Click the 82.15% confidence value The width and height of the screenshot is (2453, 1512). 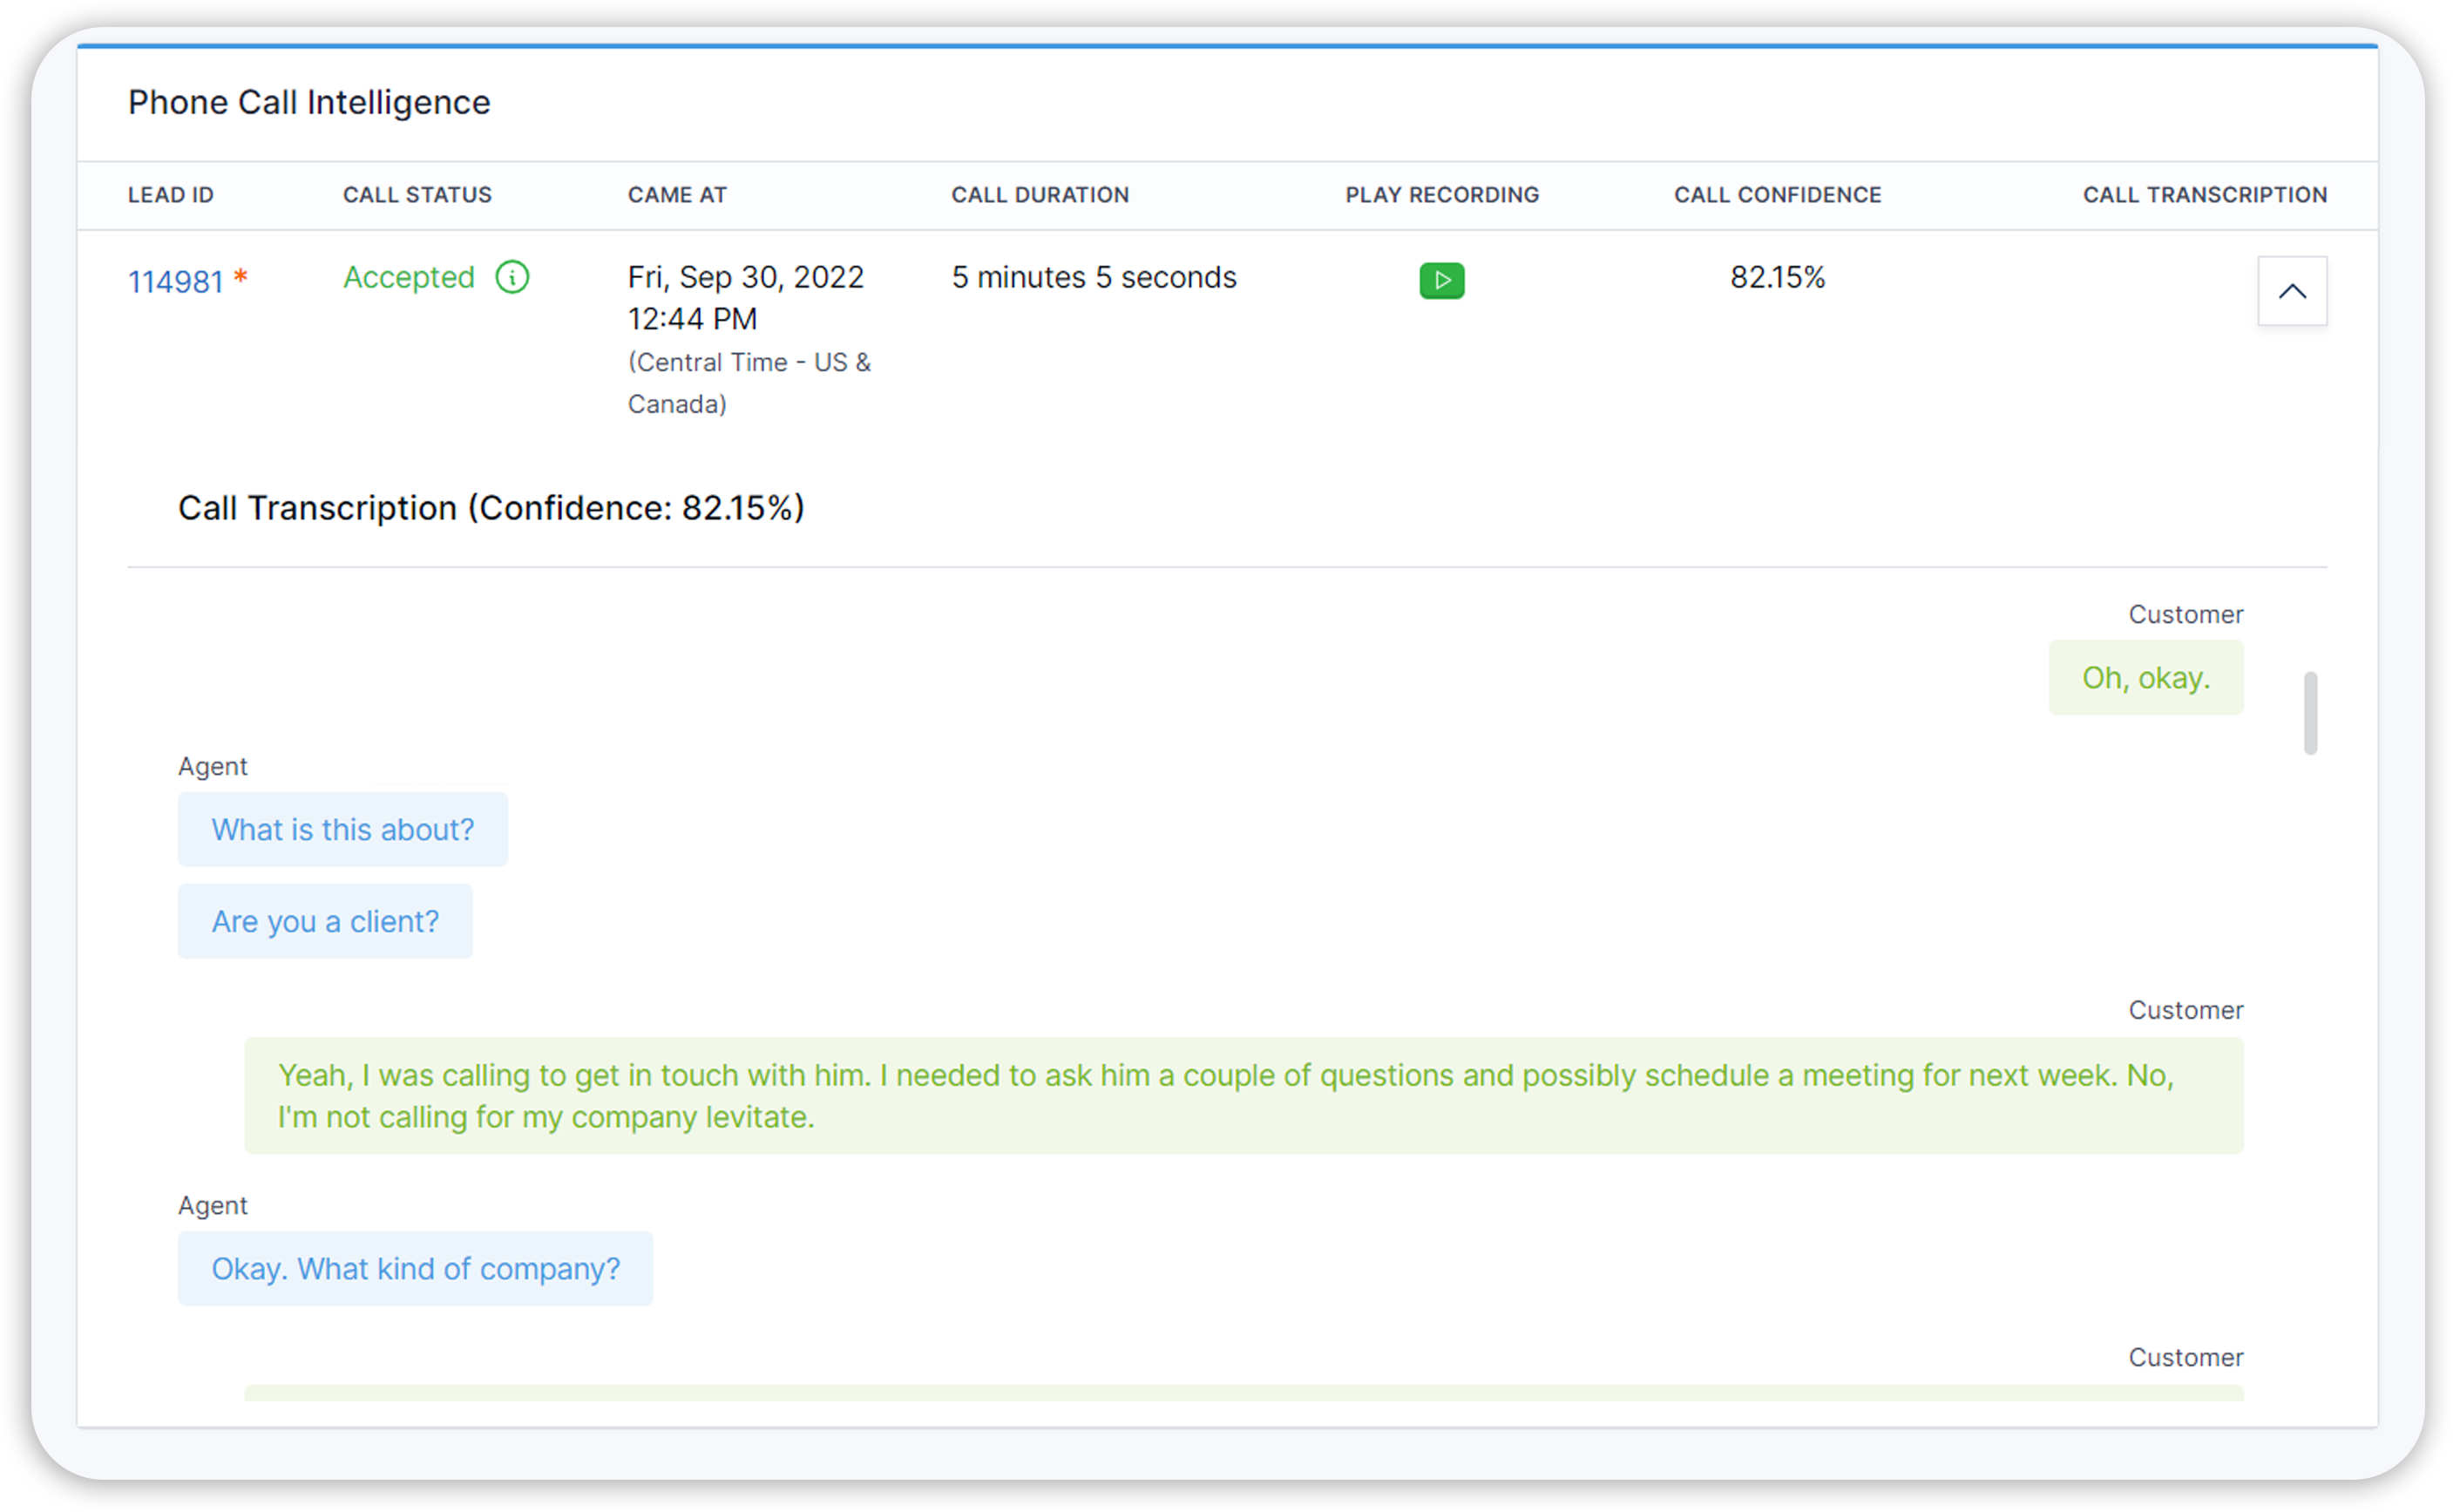(x=1777, y=277)
